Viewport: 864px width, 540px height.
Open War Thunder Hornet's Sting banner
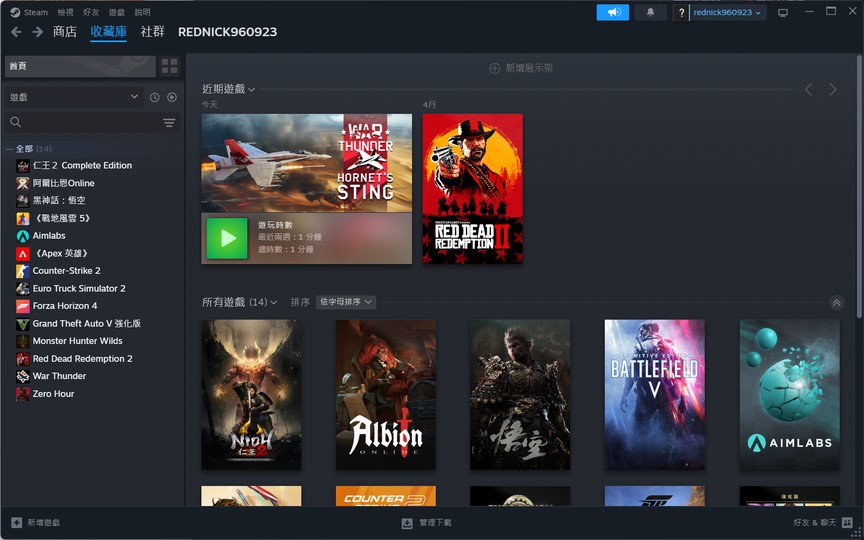(x=306, y=163)
